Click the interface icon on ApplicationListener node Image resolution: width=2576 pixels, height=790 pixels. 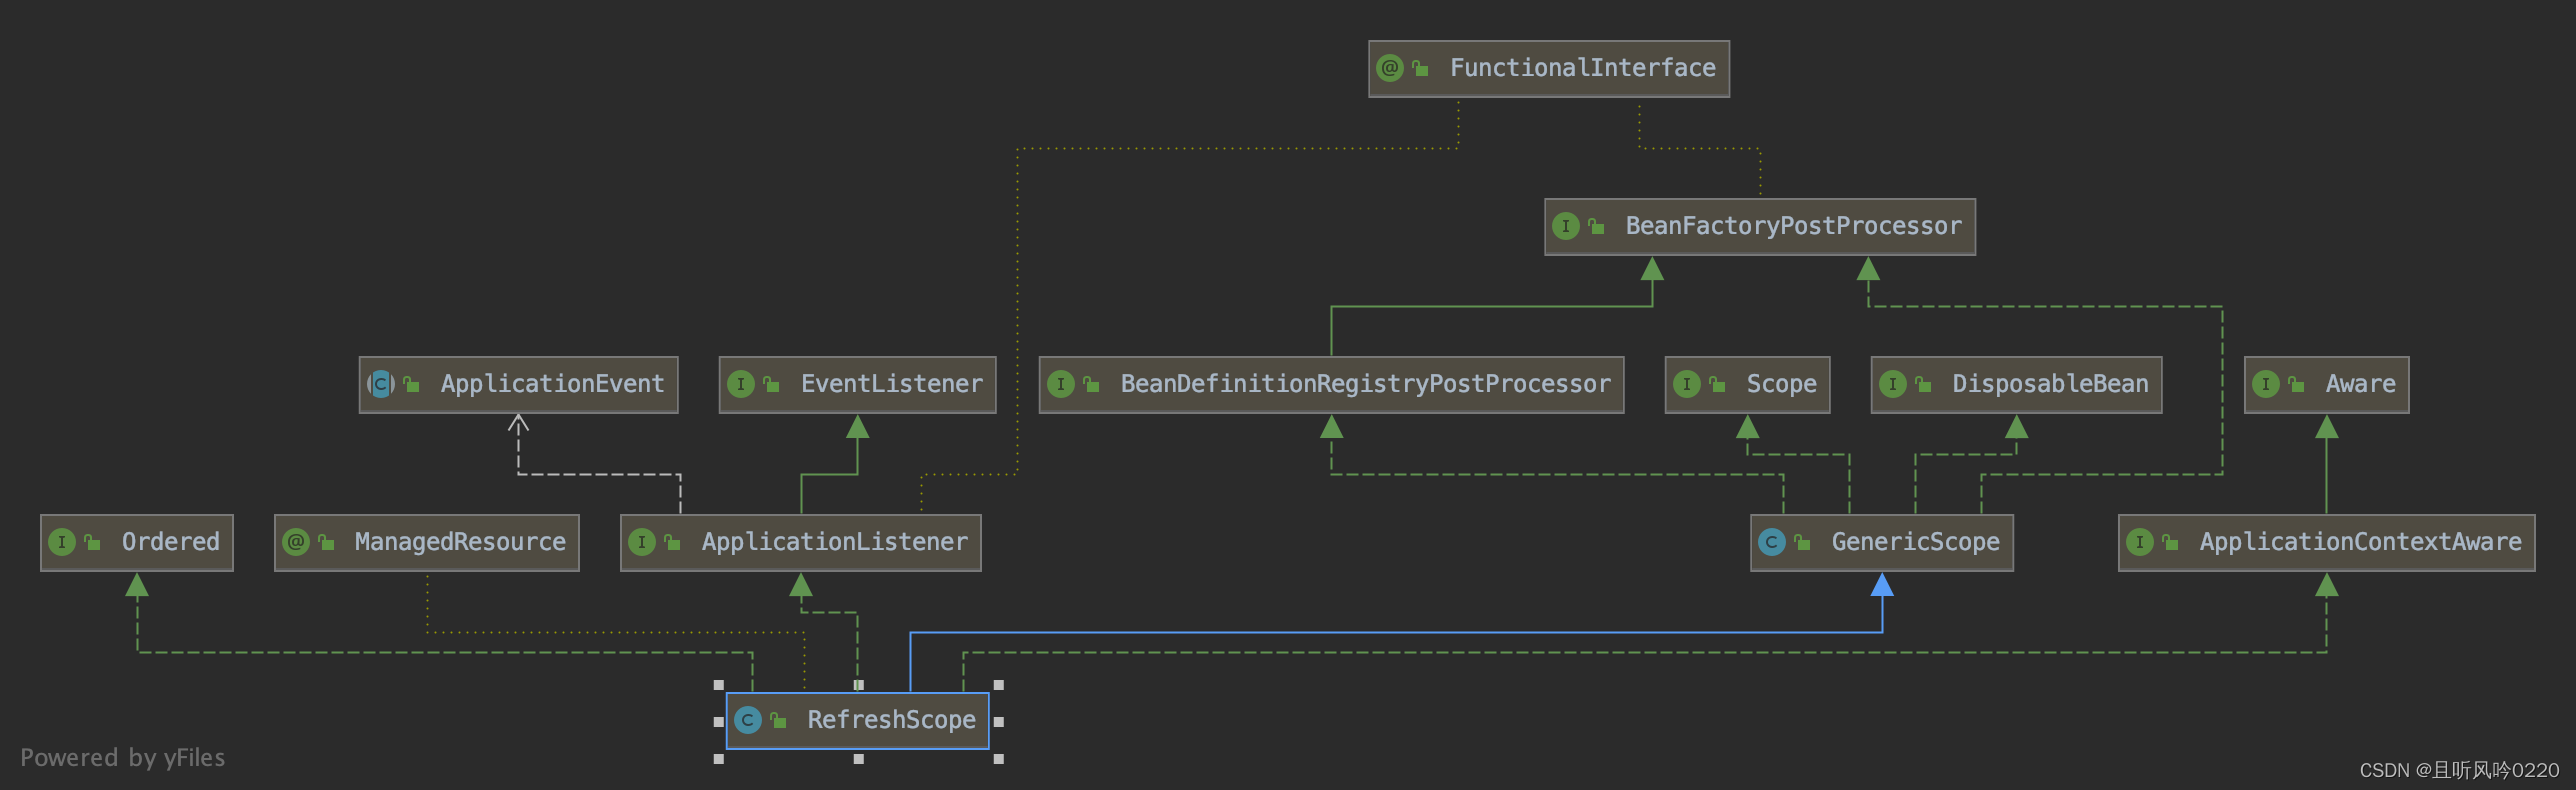tap(642, 542)
